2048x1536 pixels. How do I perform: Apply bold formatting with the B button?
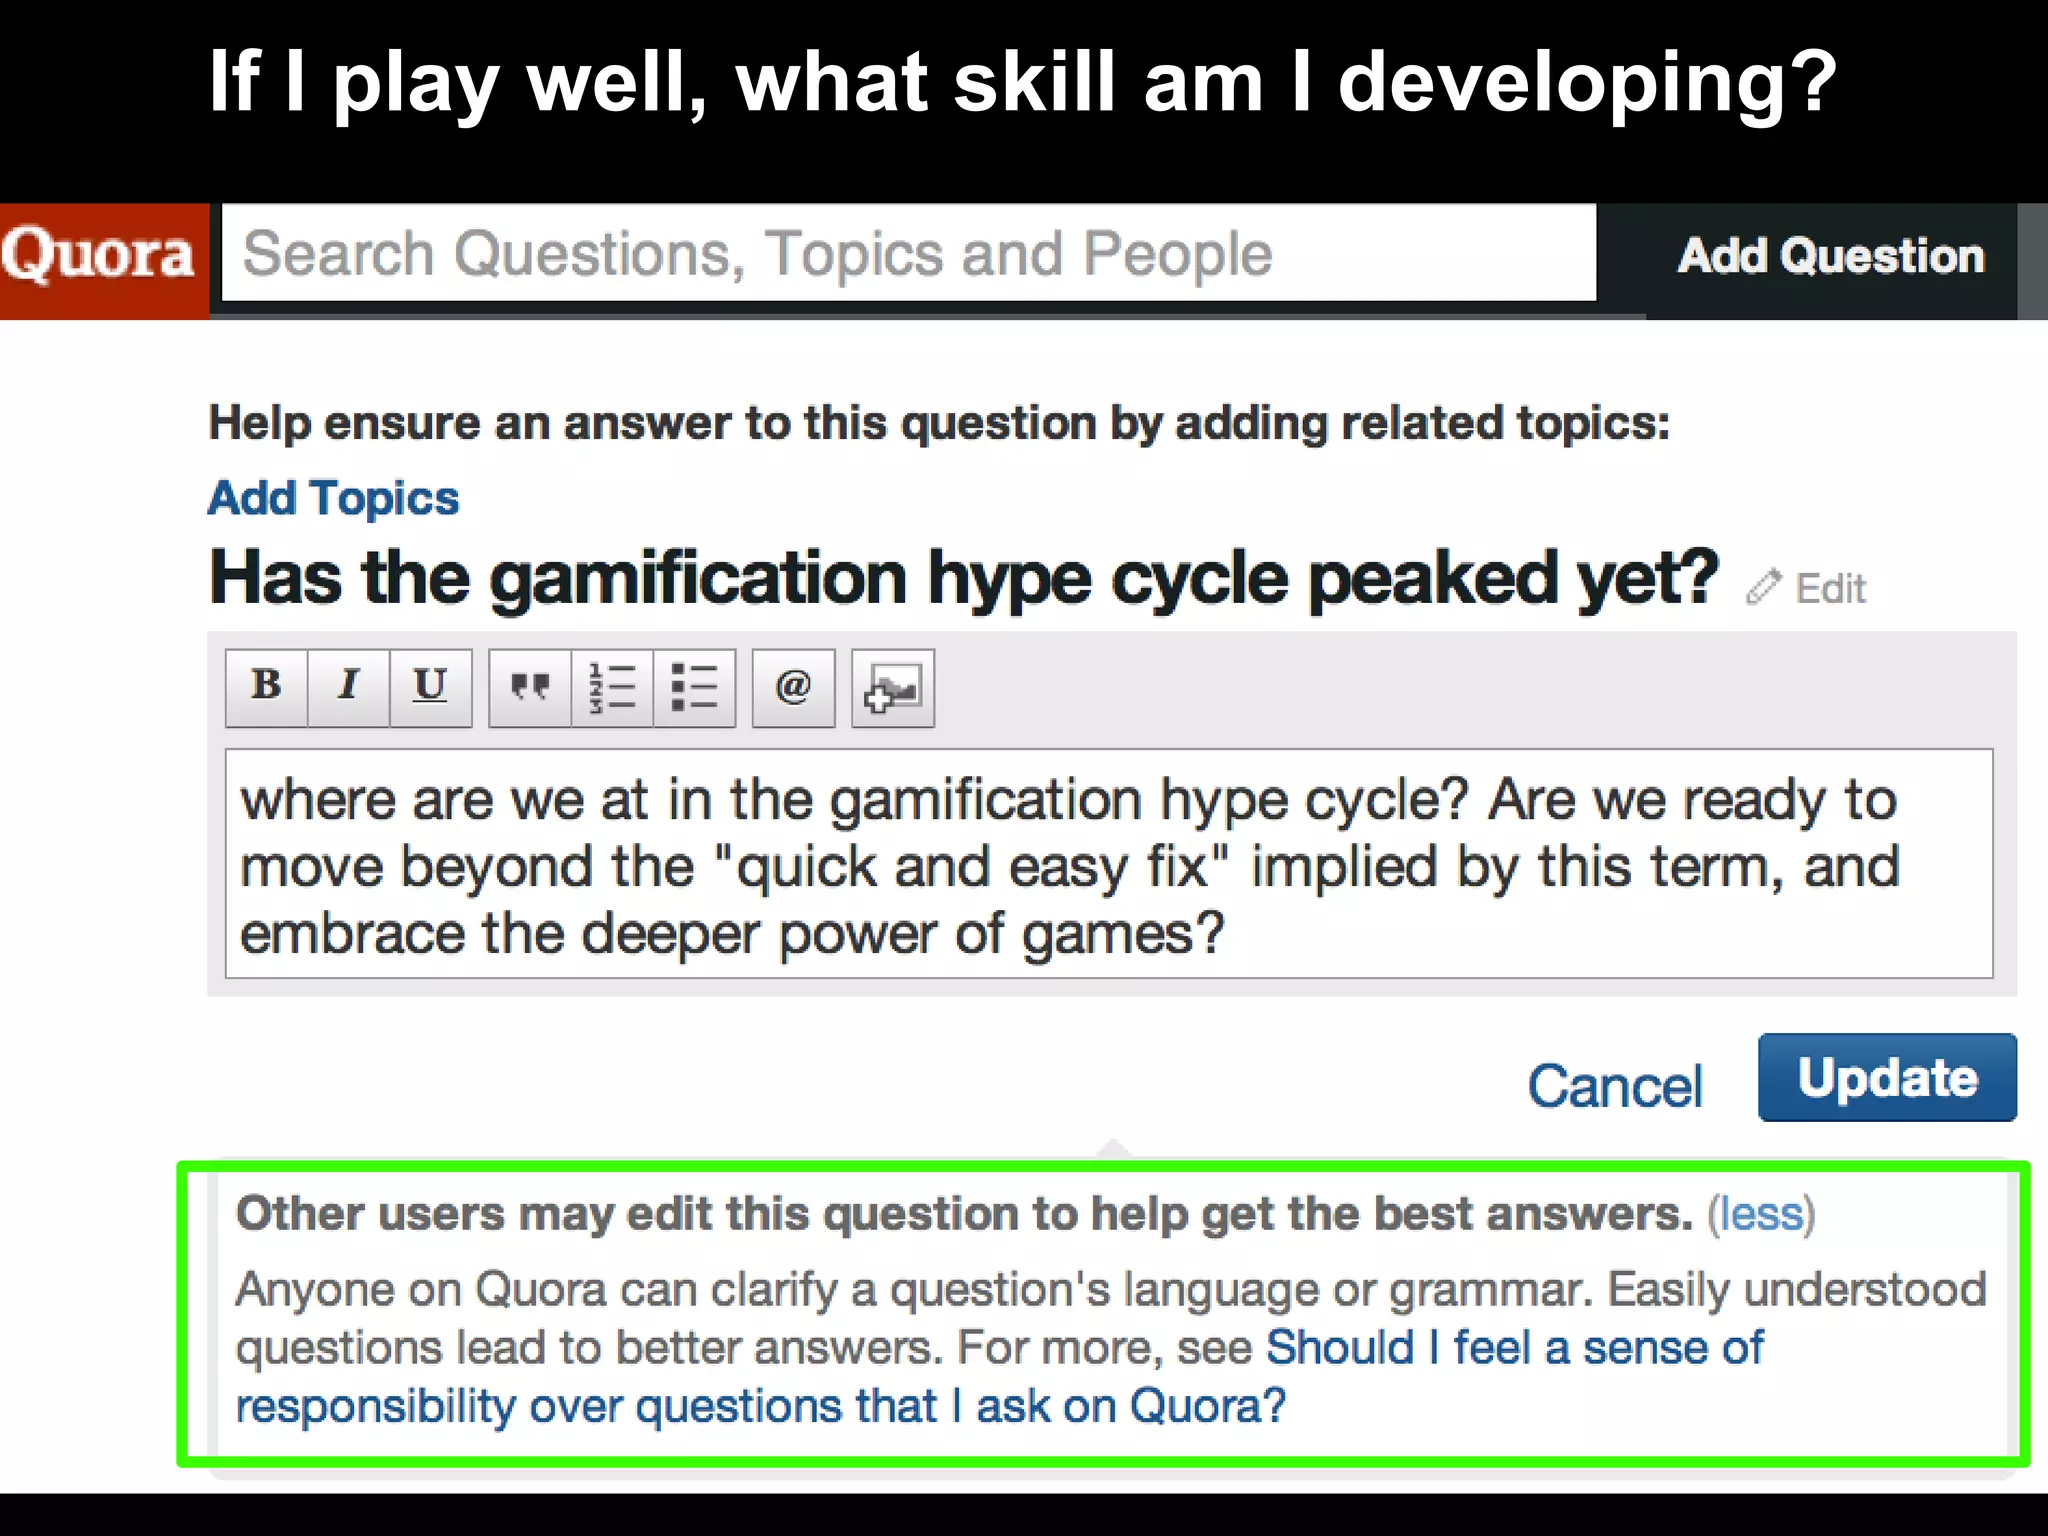266,687
